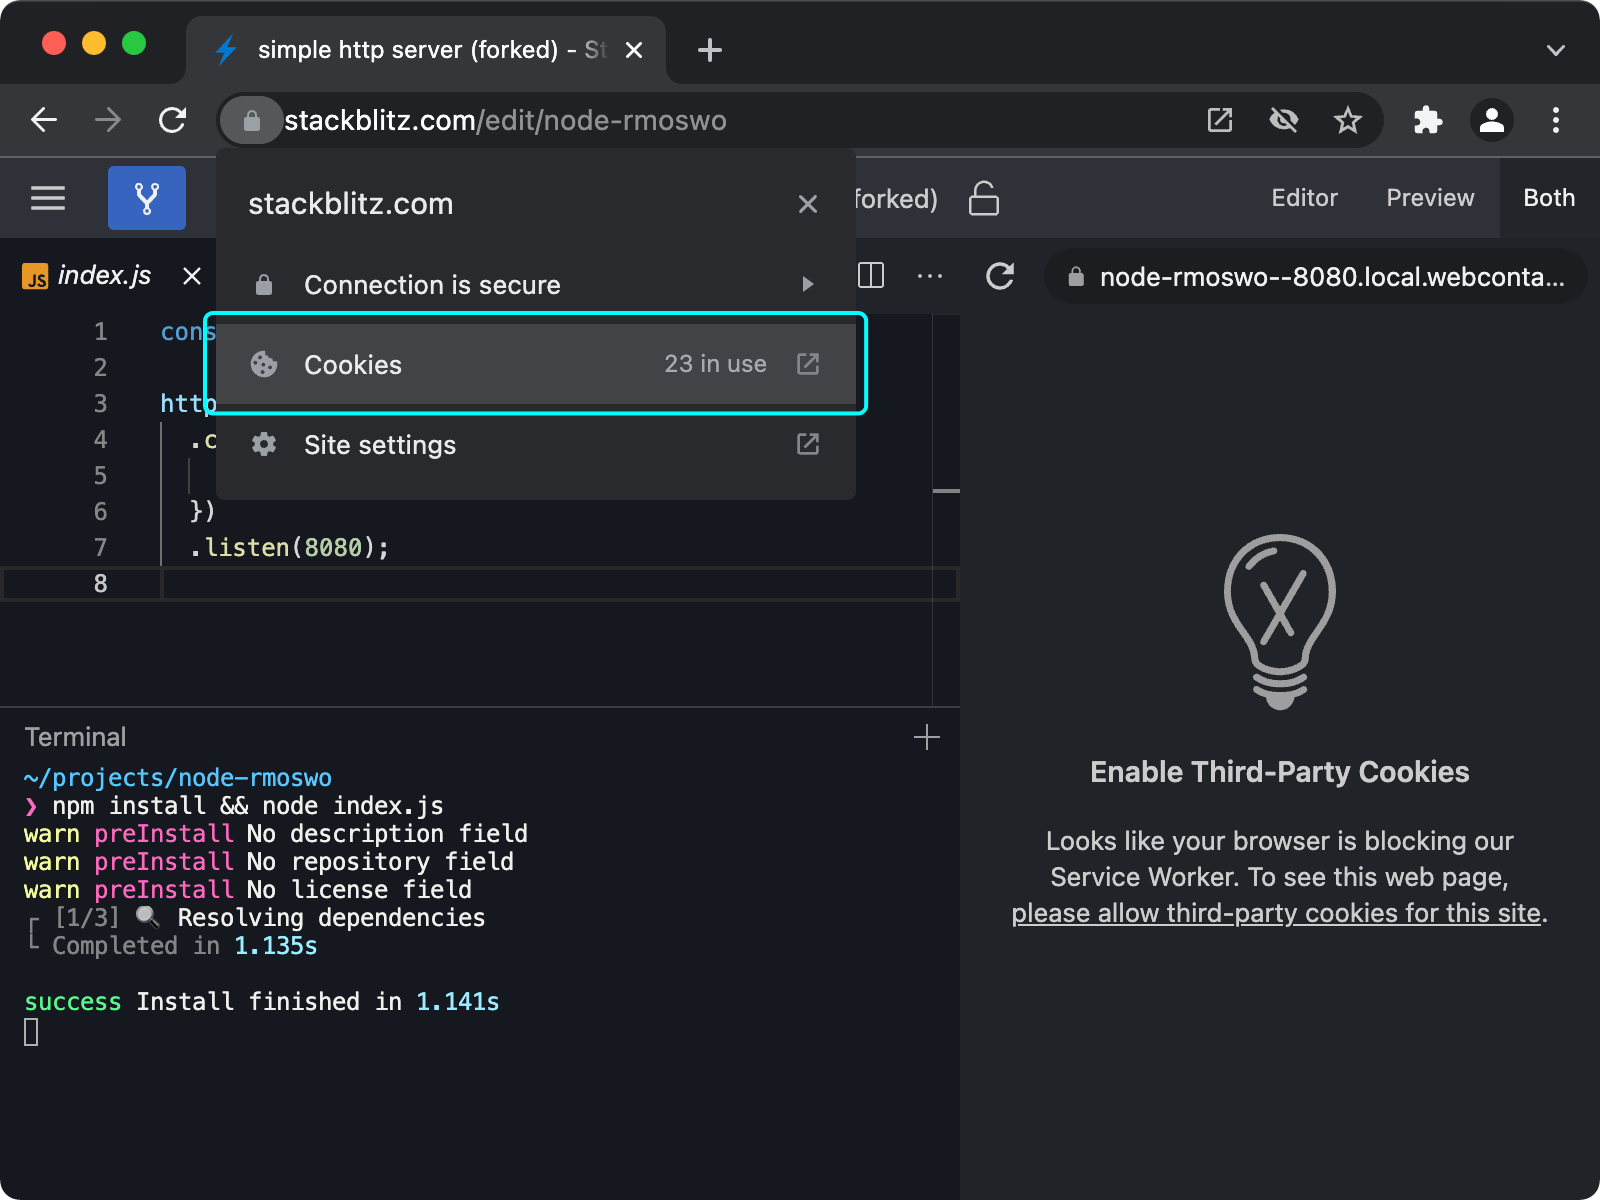Toggle split editor layout icon
This screenshot has width=1600, height=1200.
click(x=871, y=275)
